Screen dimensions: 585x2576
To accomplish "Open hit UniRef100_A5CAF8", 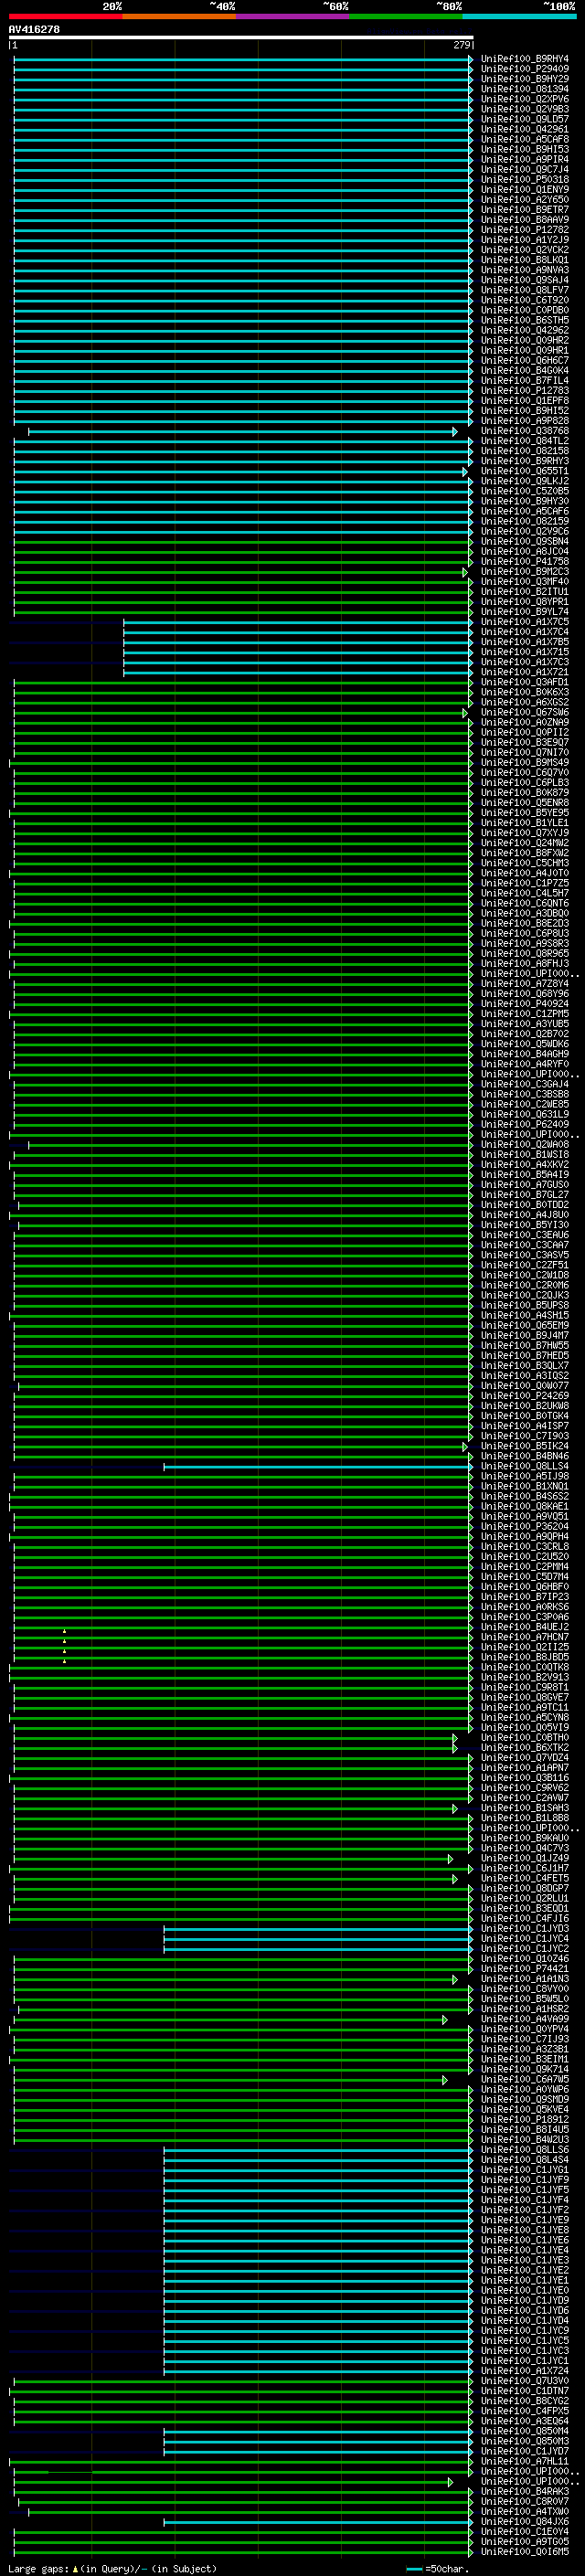I will coord(525,139).
